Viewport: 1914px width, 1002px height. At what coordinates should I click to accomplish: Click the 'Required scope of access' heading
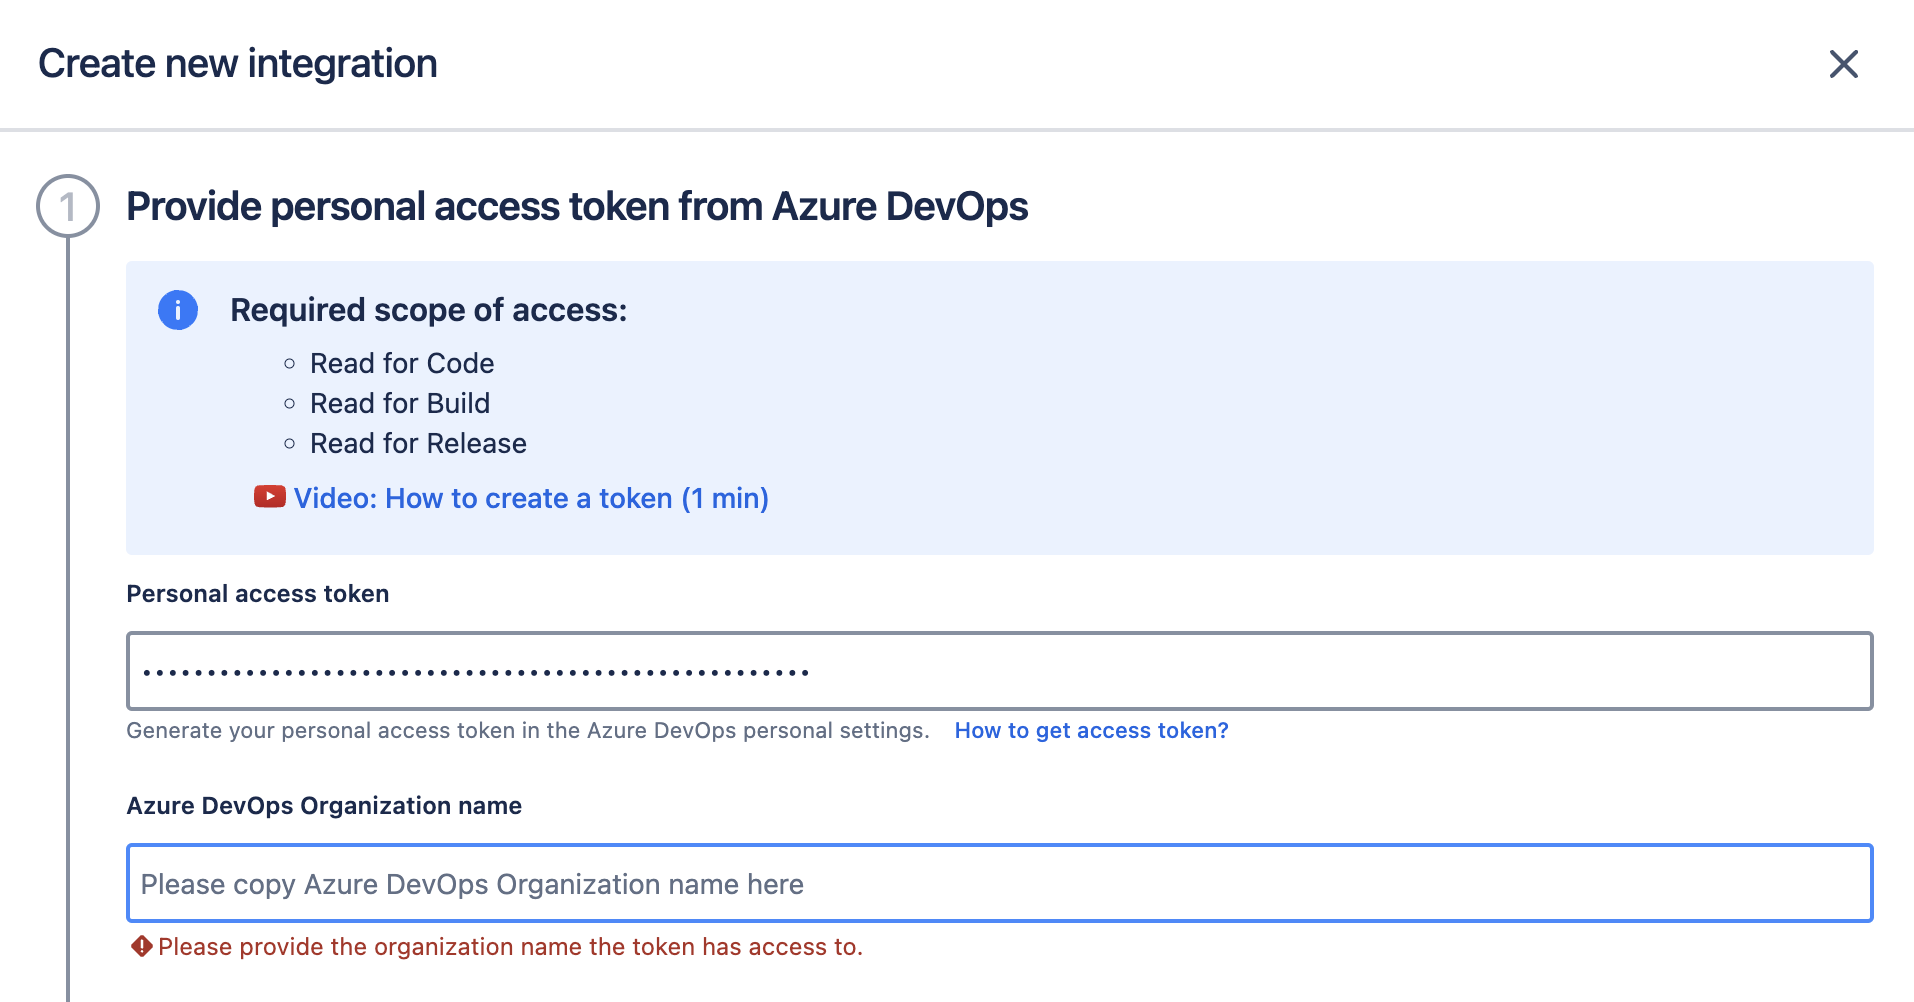click(x=428, y=310)
